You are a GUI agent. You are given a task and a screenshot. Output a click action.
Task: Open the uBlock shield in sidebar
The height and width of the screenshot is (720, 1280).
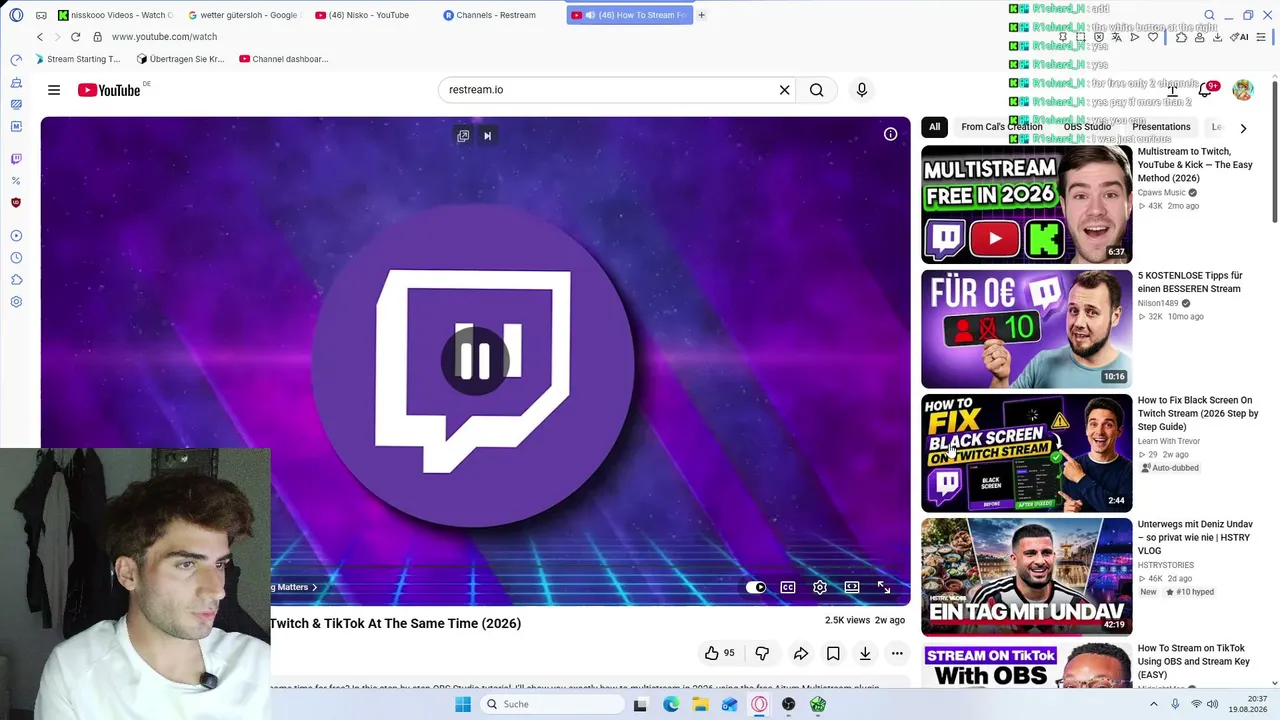coord(16,203)
